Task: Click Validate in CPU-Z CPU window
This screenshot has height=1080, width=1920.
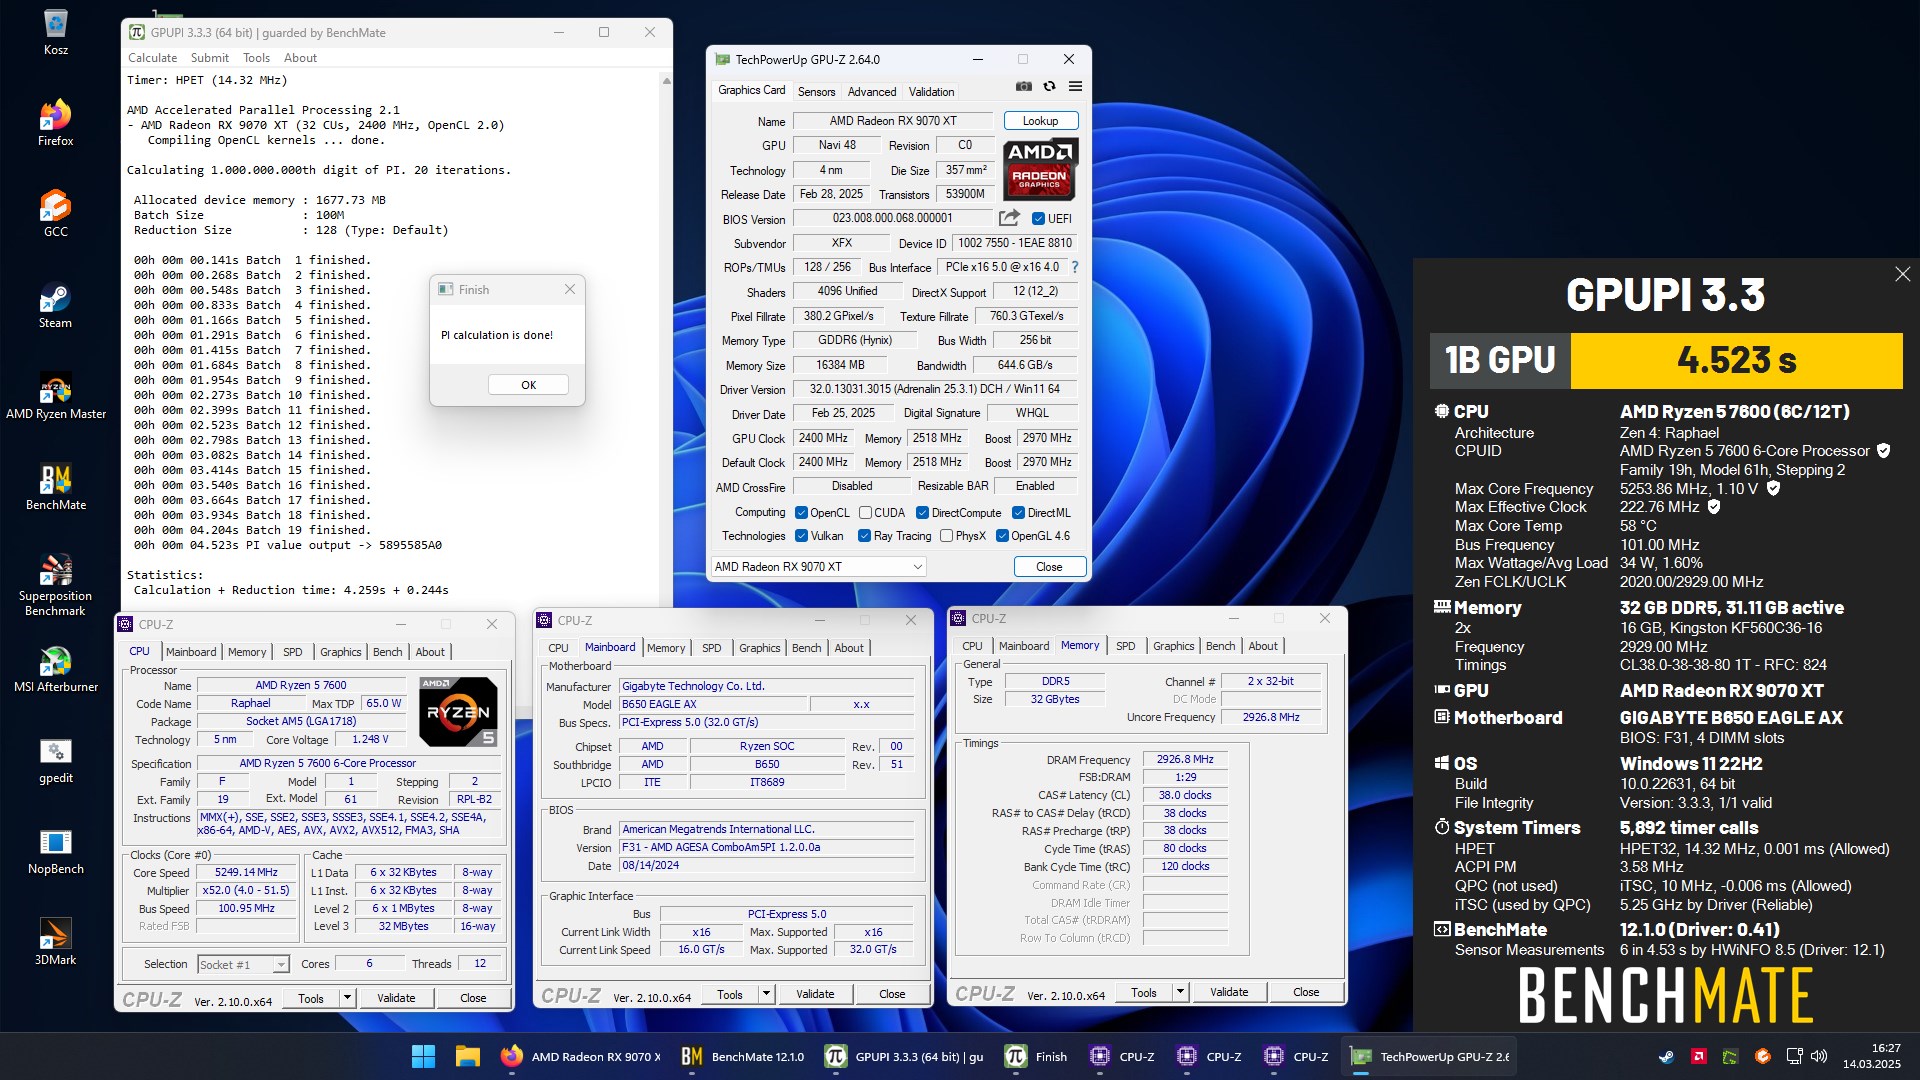Action: (x=395, y=998)
